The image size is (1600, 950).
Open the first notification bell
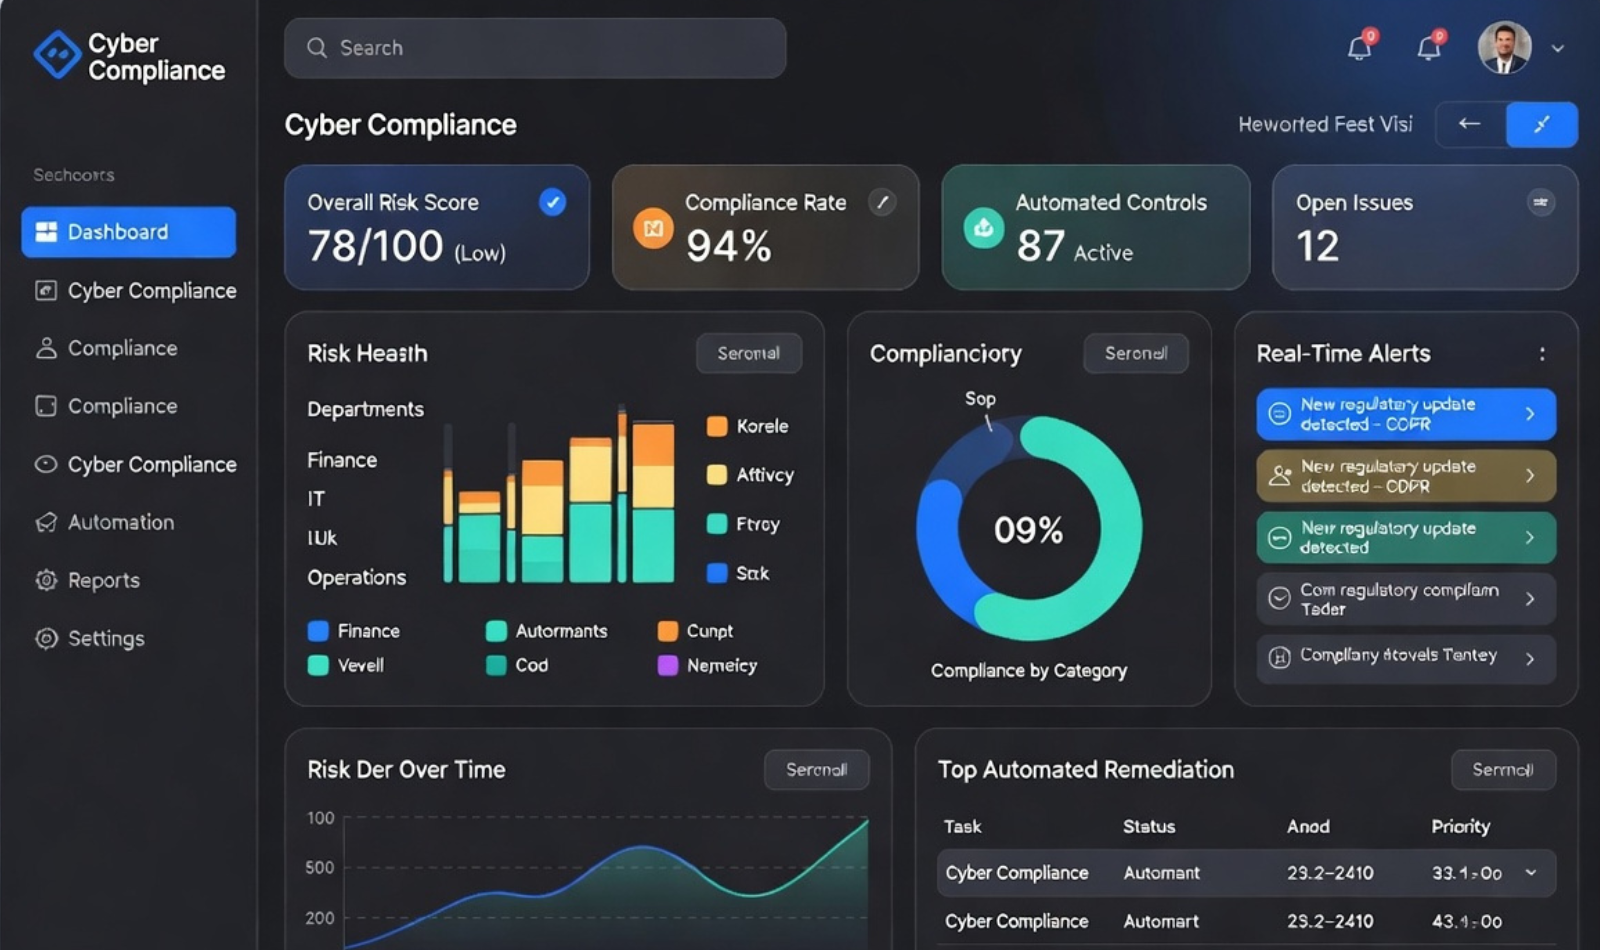pos(1360,47)
